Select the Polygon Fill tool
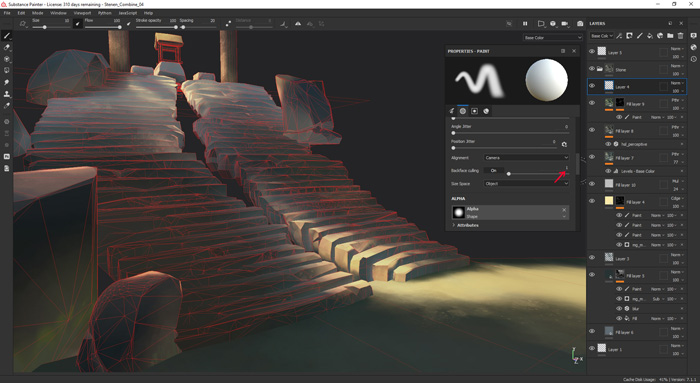 [x=7, y=71]
